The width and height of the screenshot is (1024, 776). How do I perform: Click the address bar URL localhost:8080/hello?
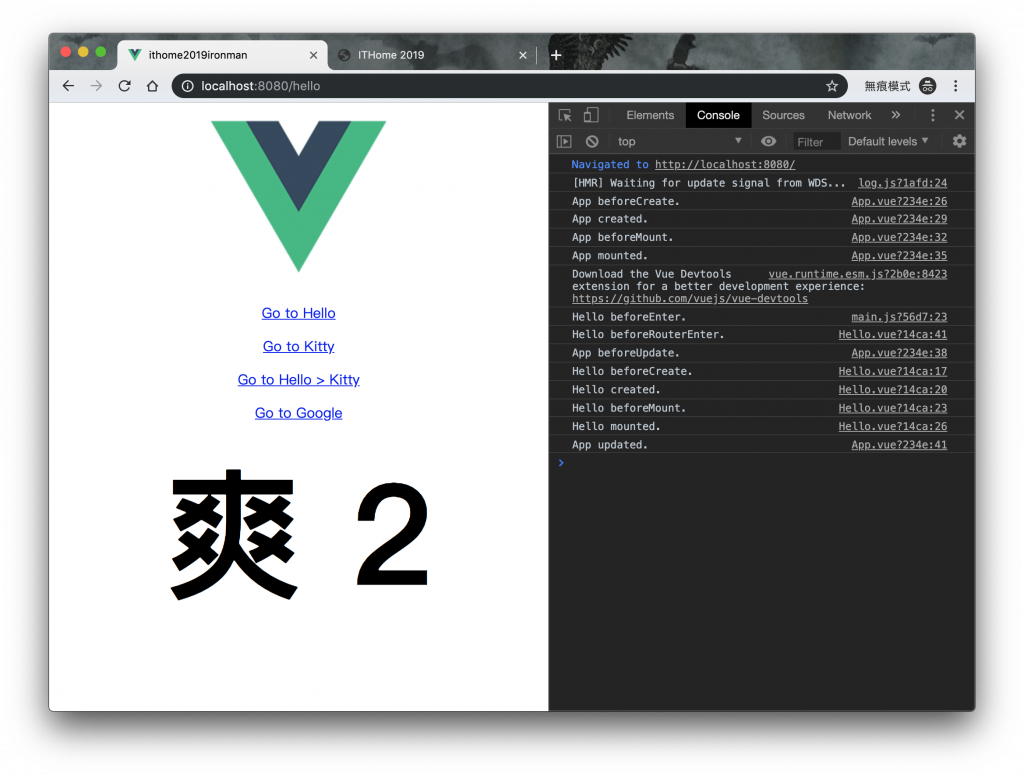261,86
